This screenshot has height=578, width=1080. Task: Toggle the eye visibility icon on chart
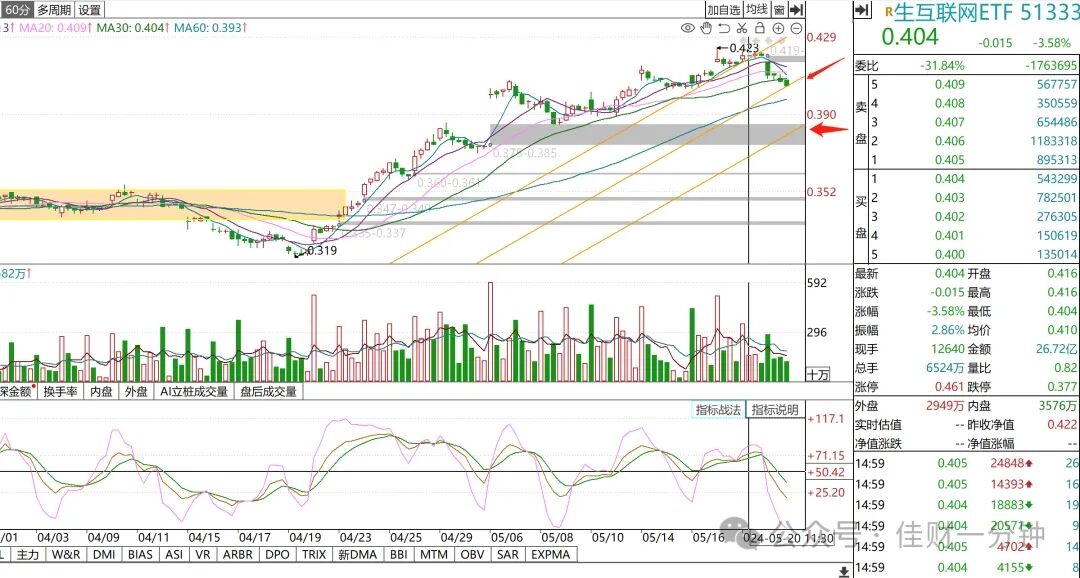tap(687, 28)
